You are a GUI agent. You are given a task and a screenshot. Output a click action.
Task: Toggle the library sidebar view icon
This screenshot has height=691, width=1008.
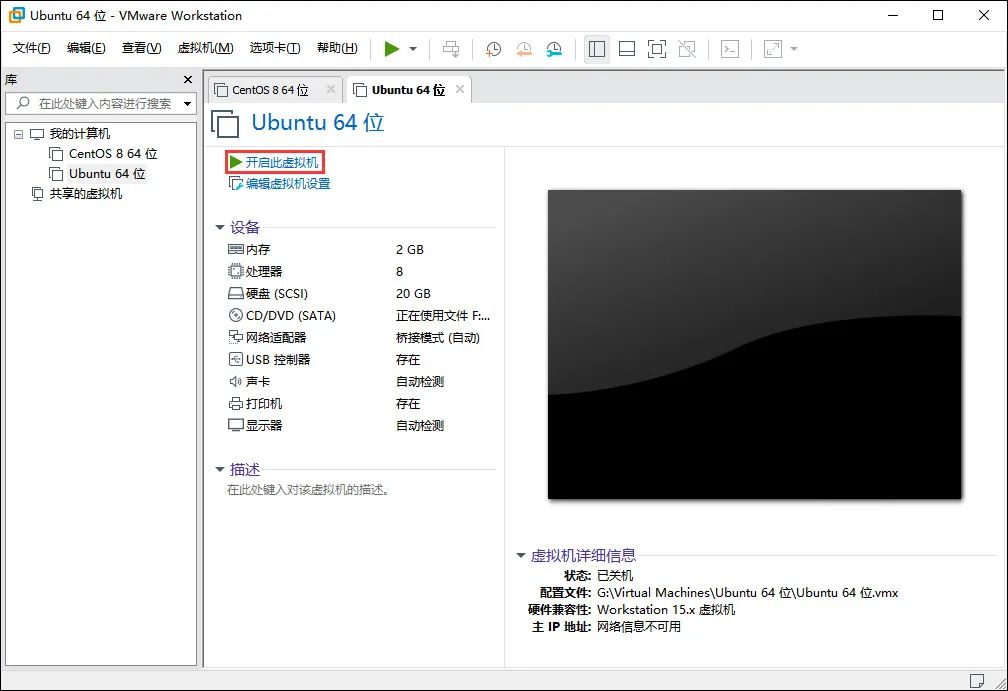point(597,49)
